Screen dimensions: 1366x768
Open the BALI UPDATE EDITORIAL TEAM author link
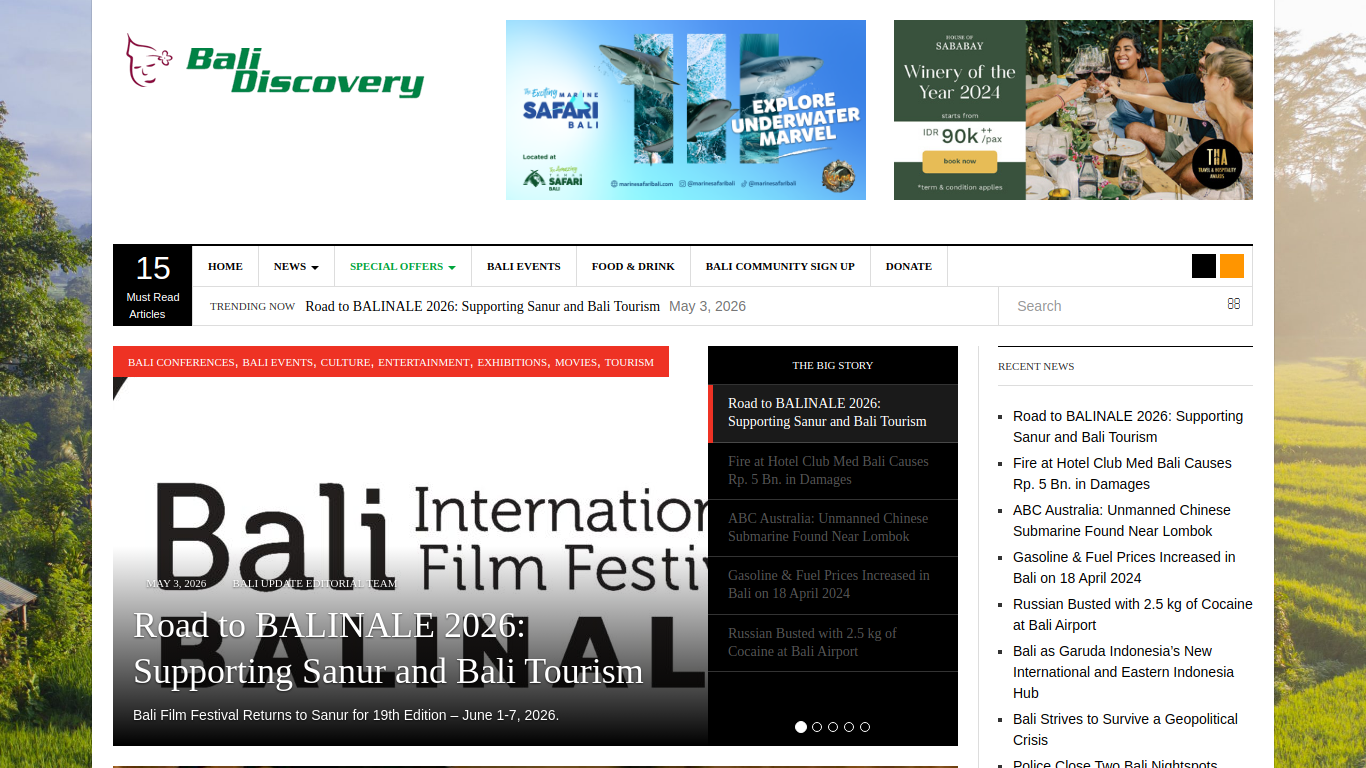(315, 583)
